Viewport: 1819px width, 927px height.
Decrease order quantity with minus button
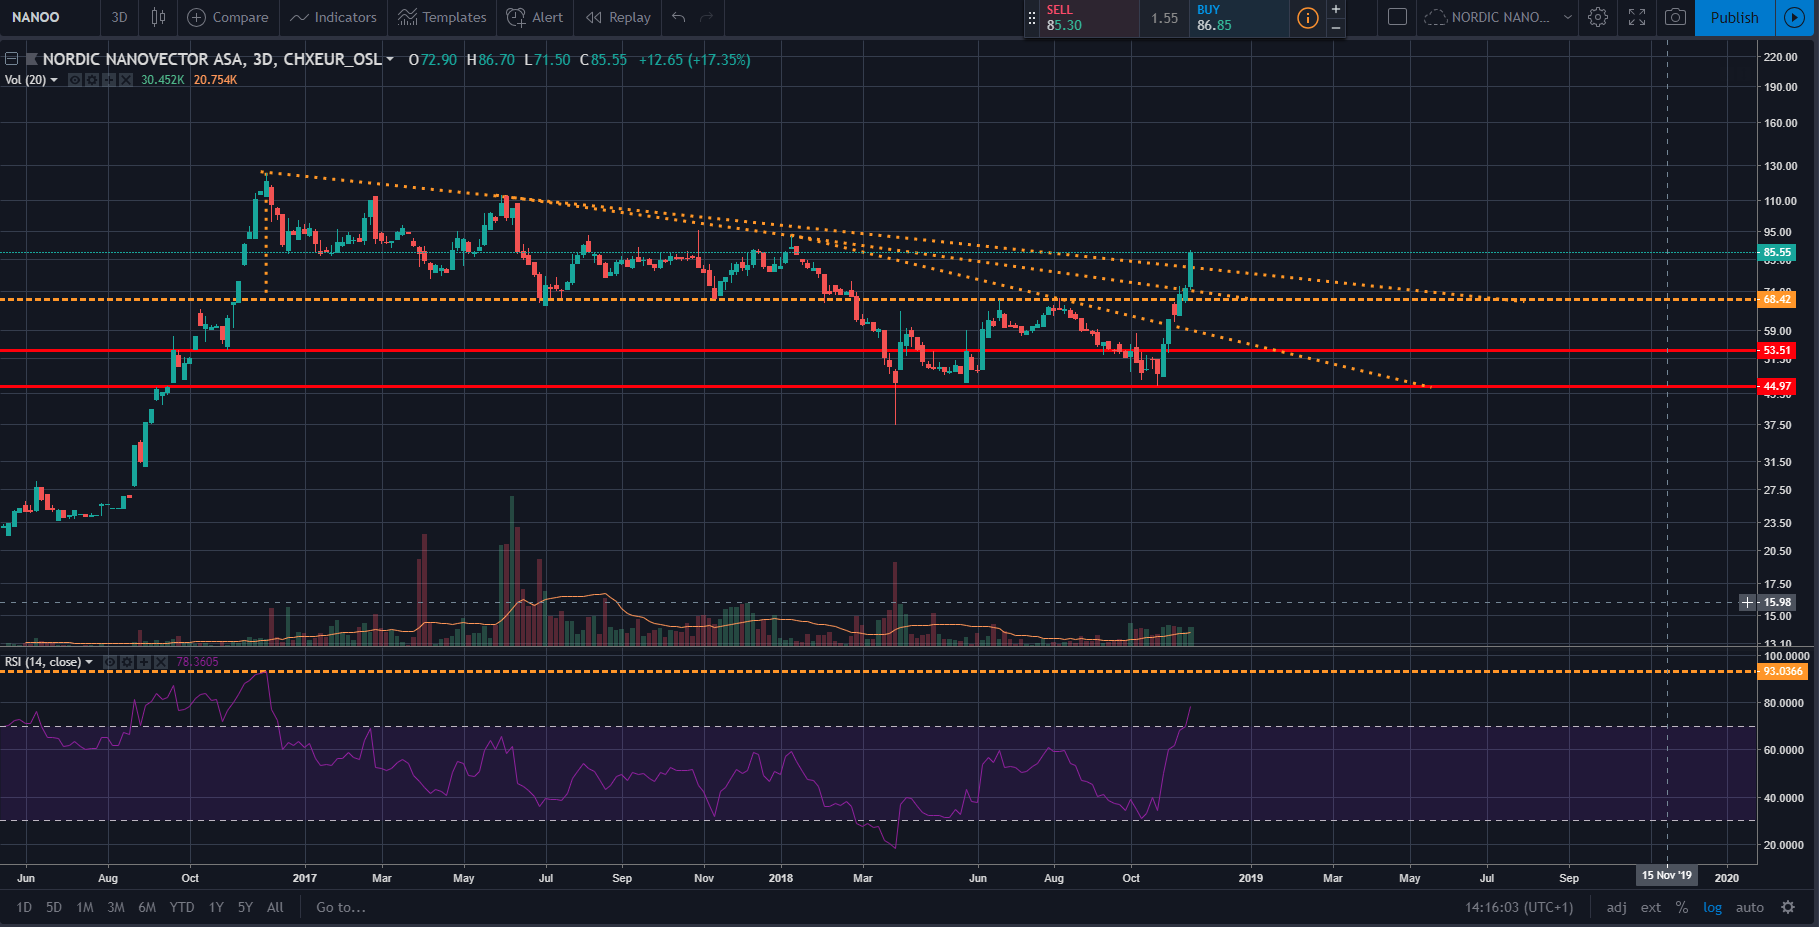click(x=1336, y=27)
